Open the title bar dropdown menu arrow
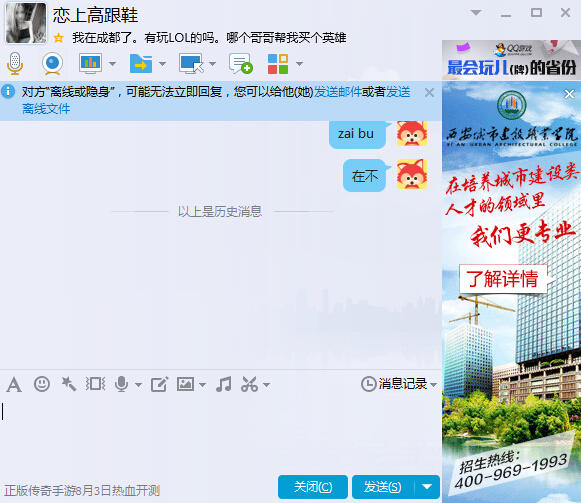Viewport: 581px width, 503px height. 476,13
